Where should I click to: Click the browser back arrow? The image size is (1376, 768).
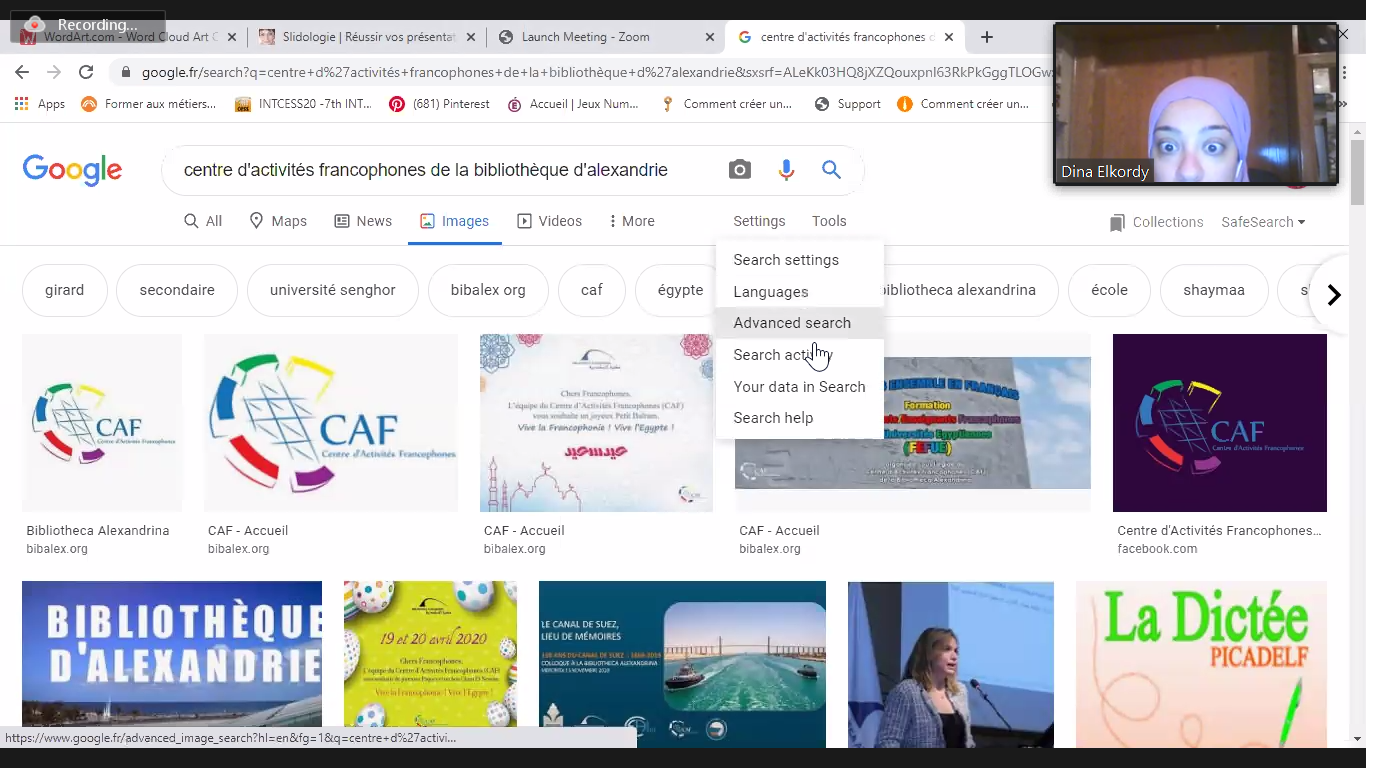pyautogui.click(x=22, y=72)
